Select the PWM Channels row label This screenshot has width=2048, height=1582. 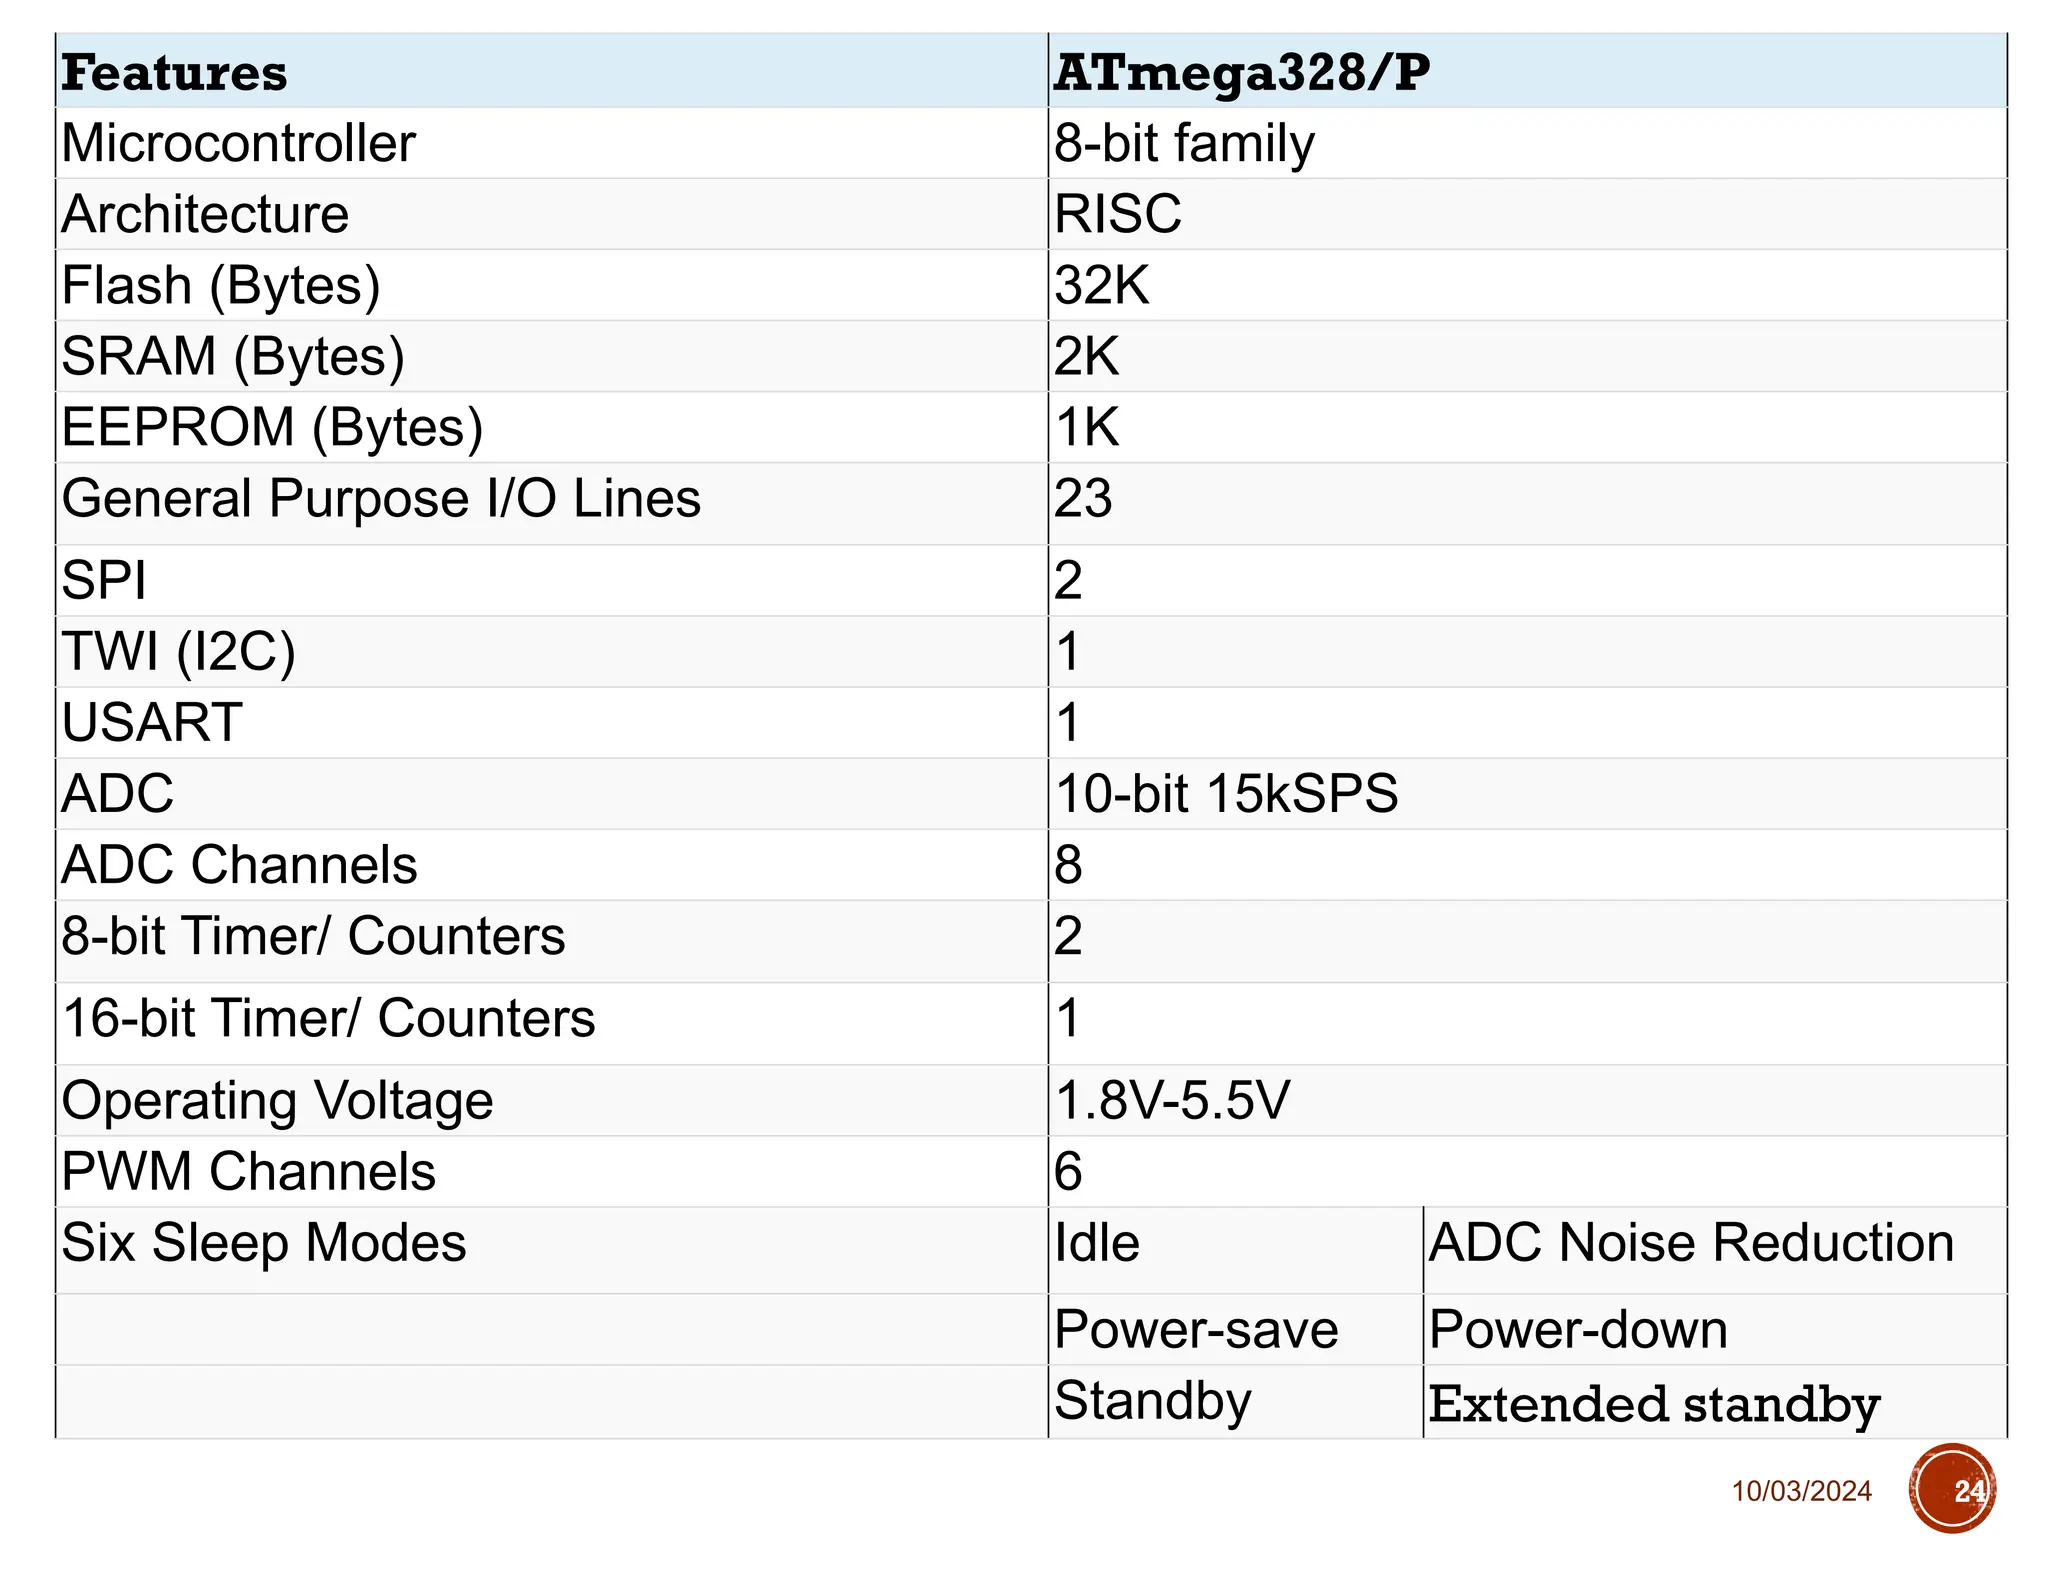pos(248,1171)
